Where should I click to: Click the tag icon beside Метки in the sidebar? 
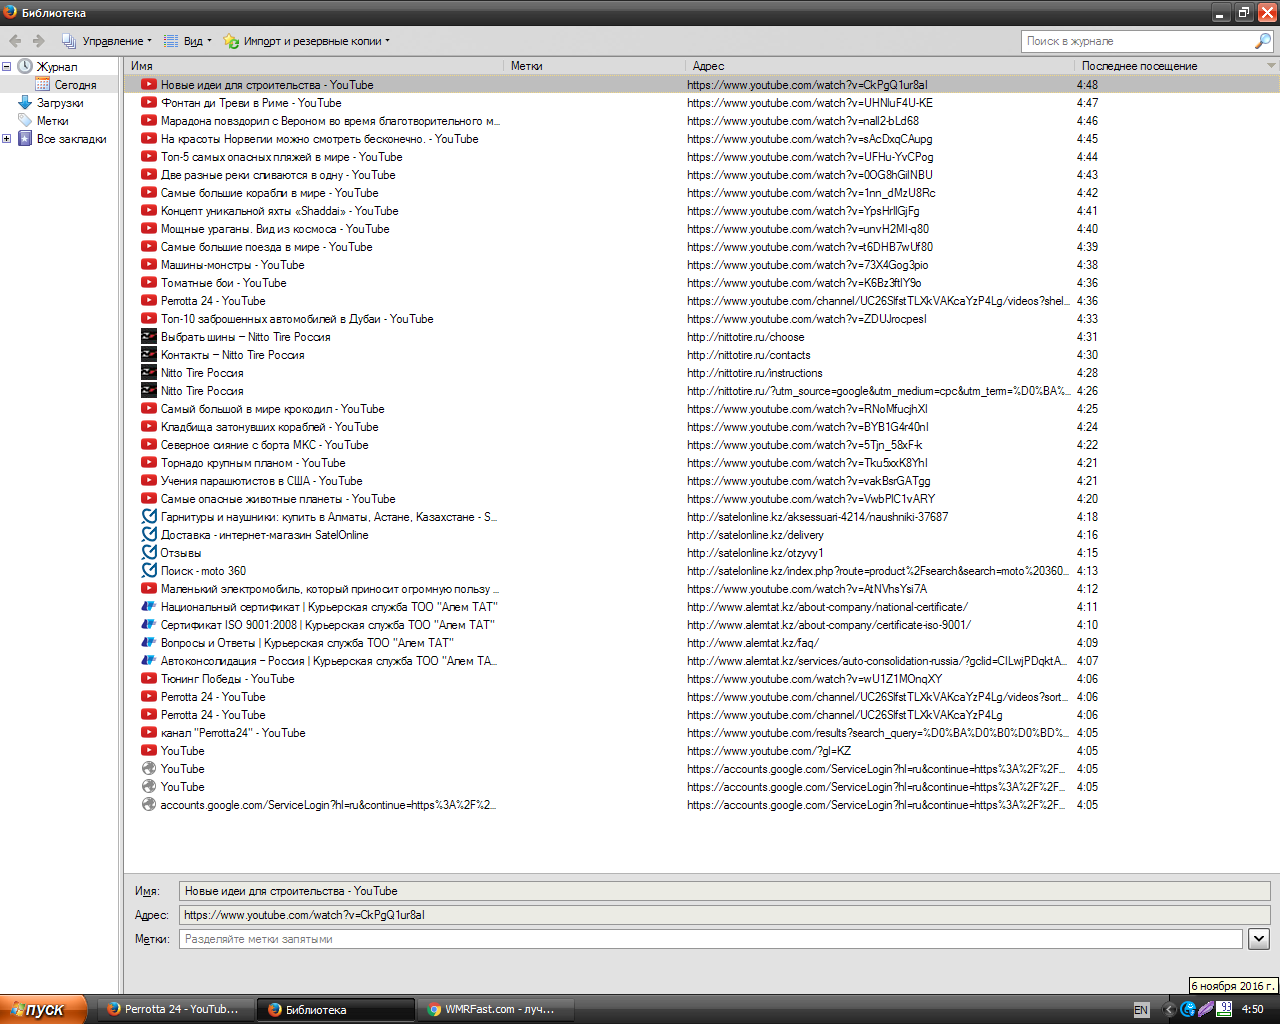point(25,120)
